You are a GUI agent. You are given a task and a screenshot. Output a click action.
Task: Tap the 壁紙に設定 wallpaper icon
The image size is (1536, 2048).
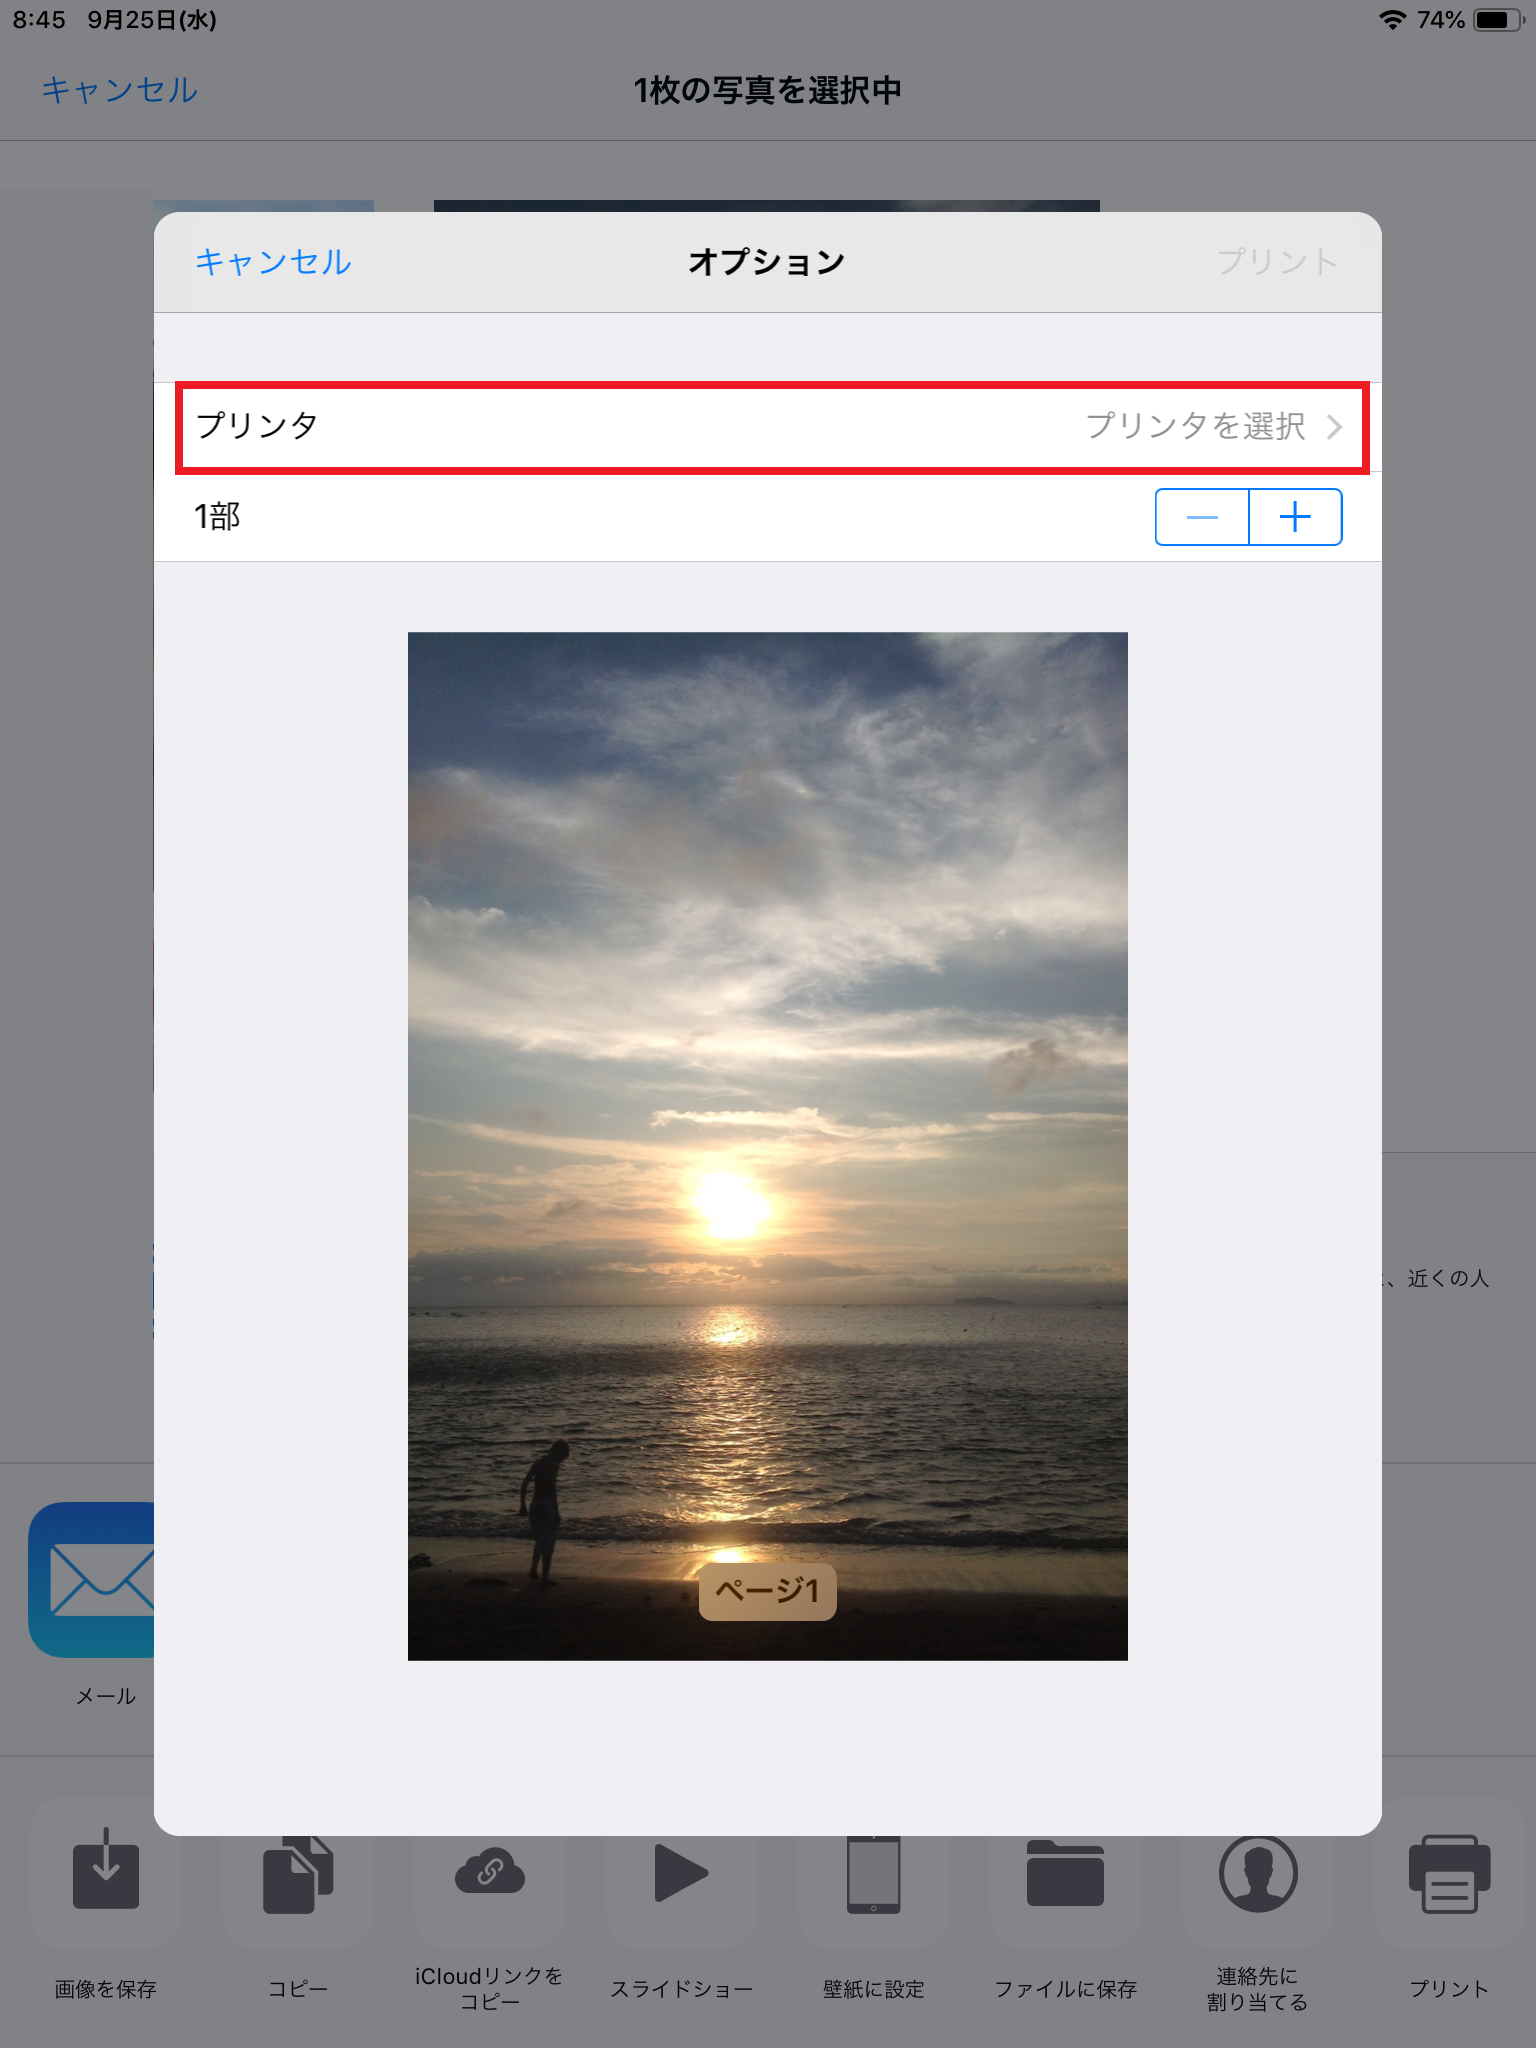click(x=873, y=1874)
